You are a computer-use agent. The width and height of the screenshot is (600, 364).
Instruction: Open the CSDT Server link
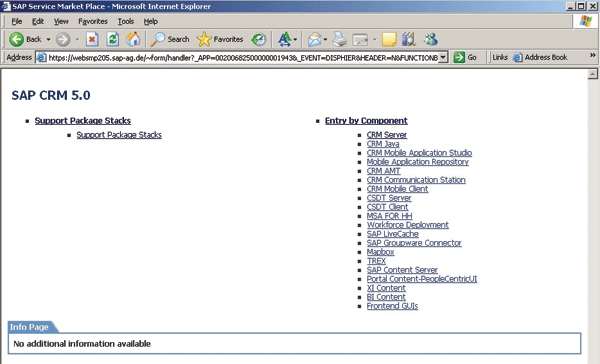tap(389, 198)
